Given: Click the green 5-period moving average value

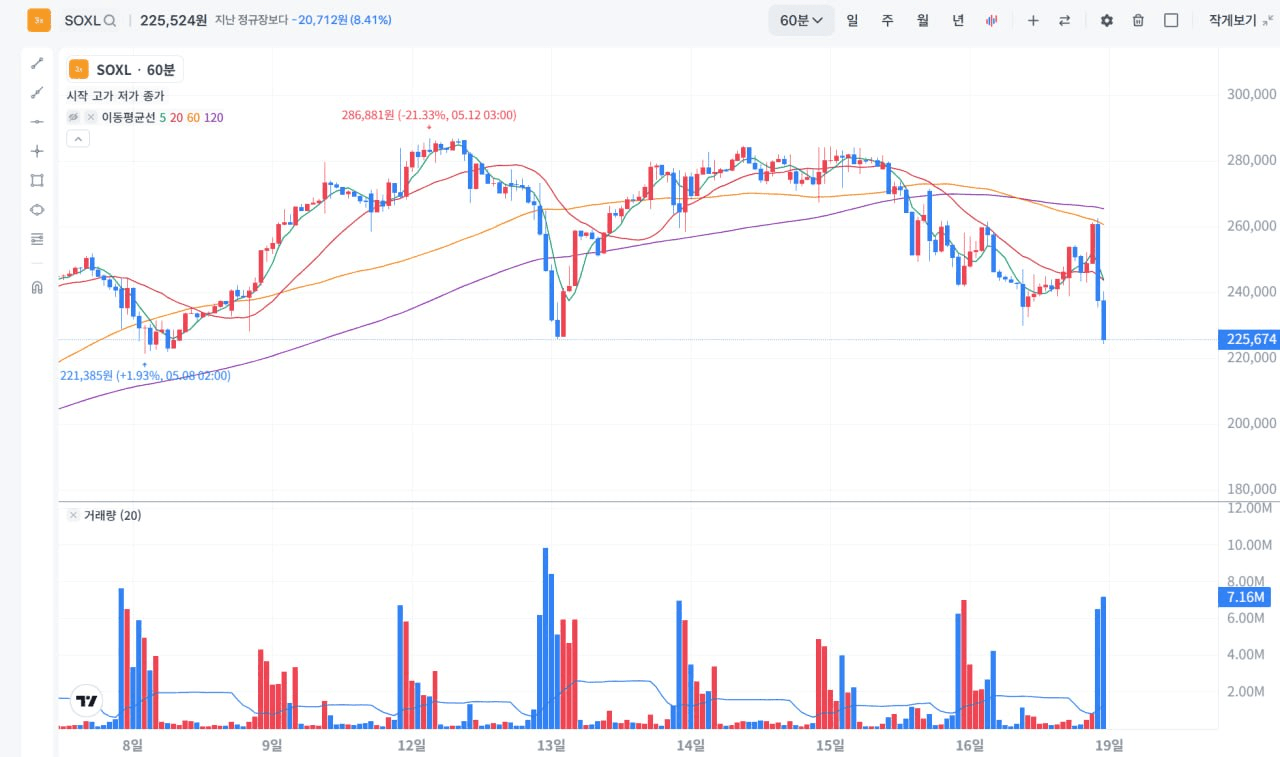Looking at the screenshot, I should coord(163,117).
